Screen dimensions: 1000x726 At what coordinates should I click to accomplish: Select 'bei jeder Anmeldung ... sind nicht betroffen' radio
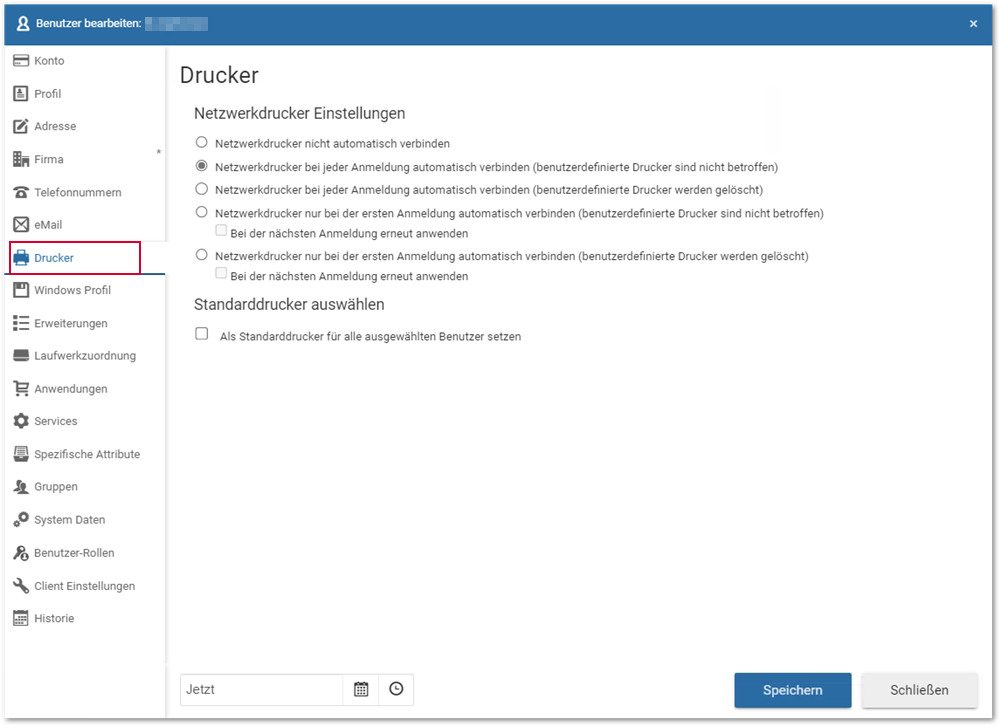pyautogui.click(x=202, y=166)
